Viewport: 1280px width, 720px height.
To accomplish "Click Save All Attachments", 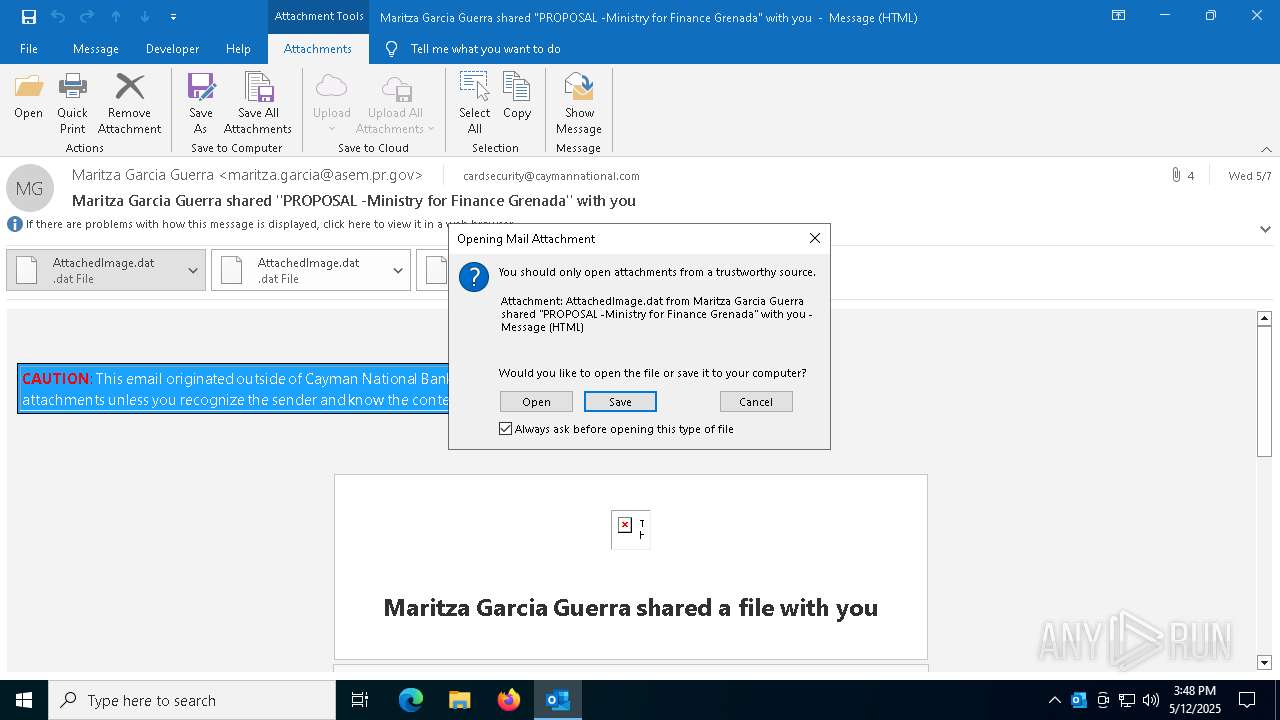I will (258, 104).
